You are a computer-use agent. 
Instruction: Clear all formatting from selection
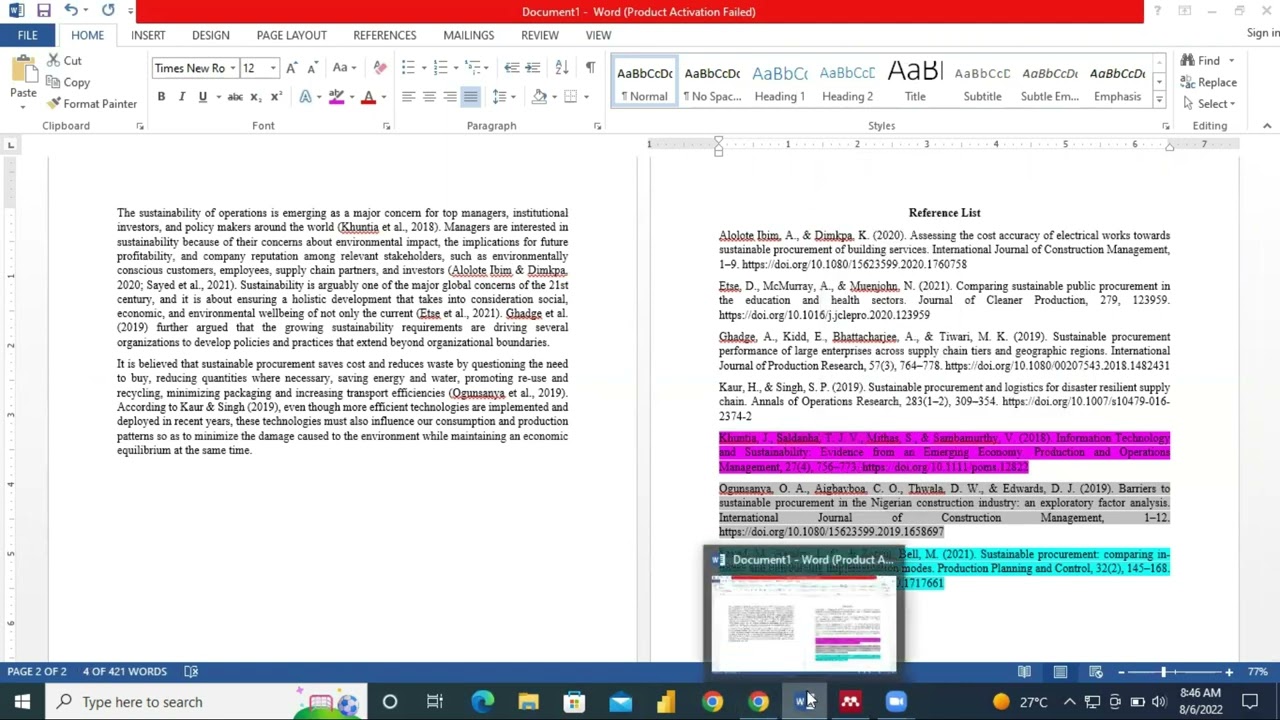(x=380, y=68)
